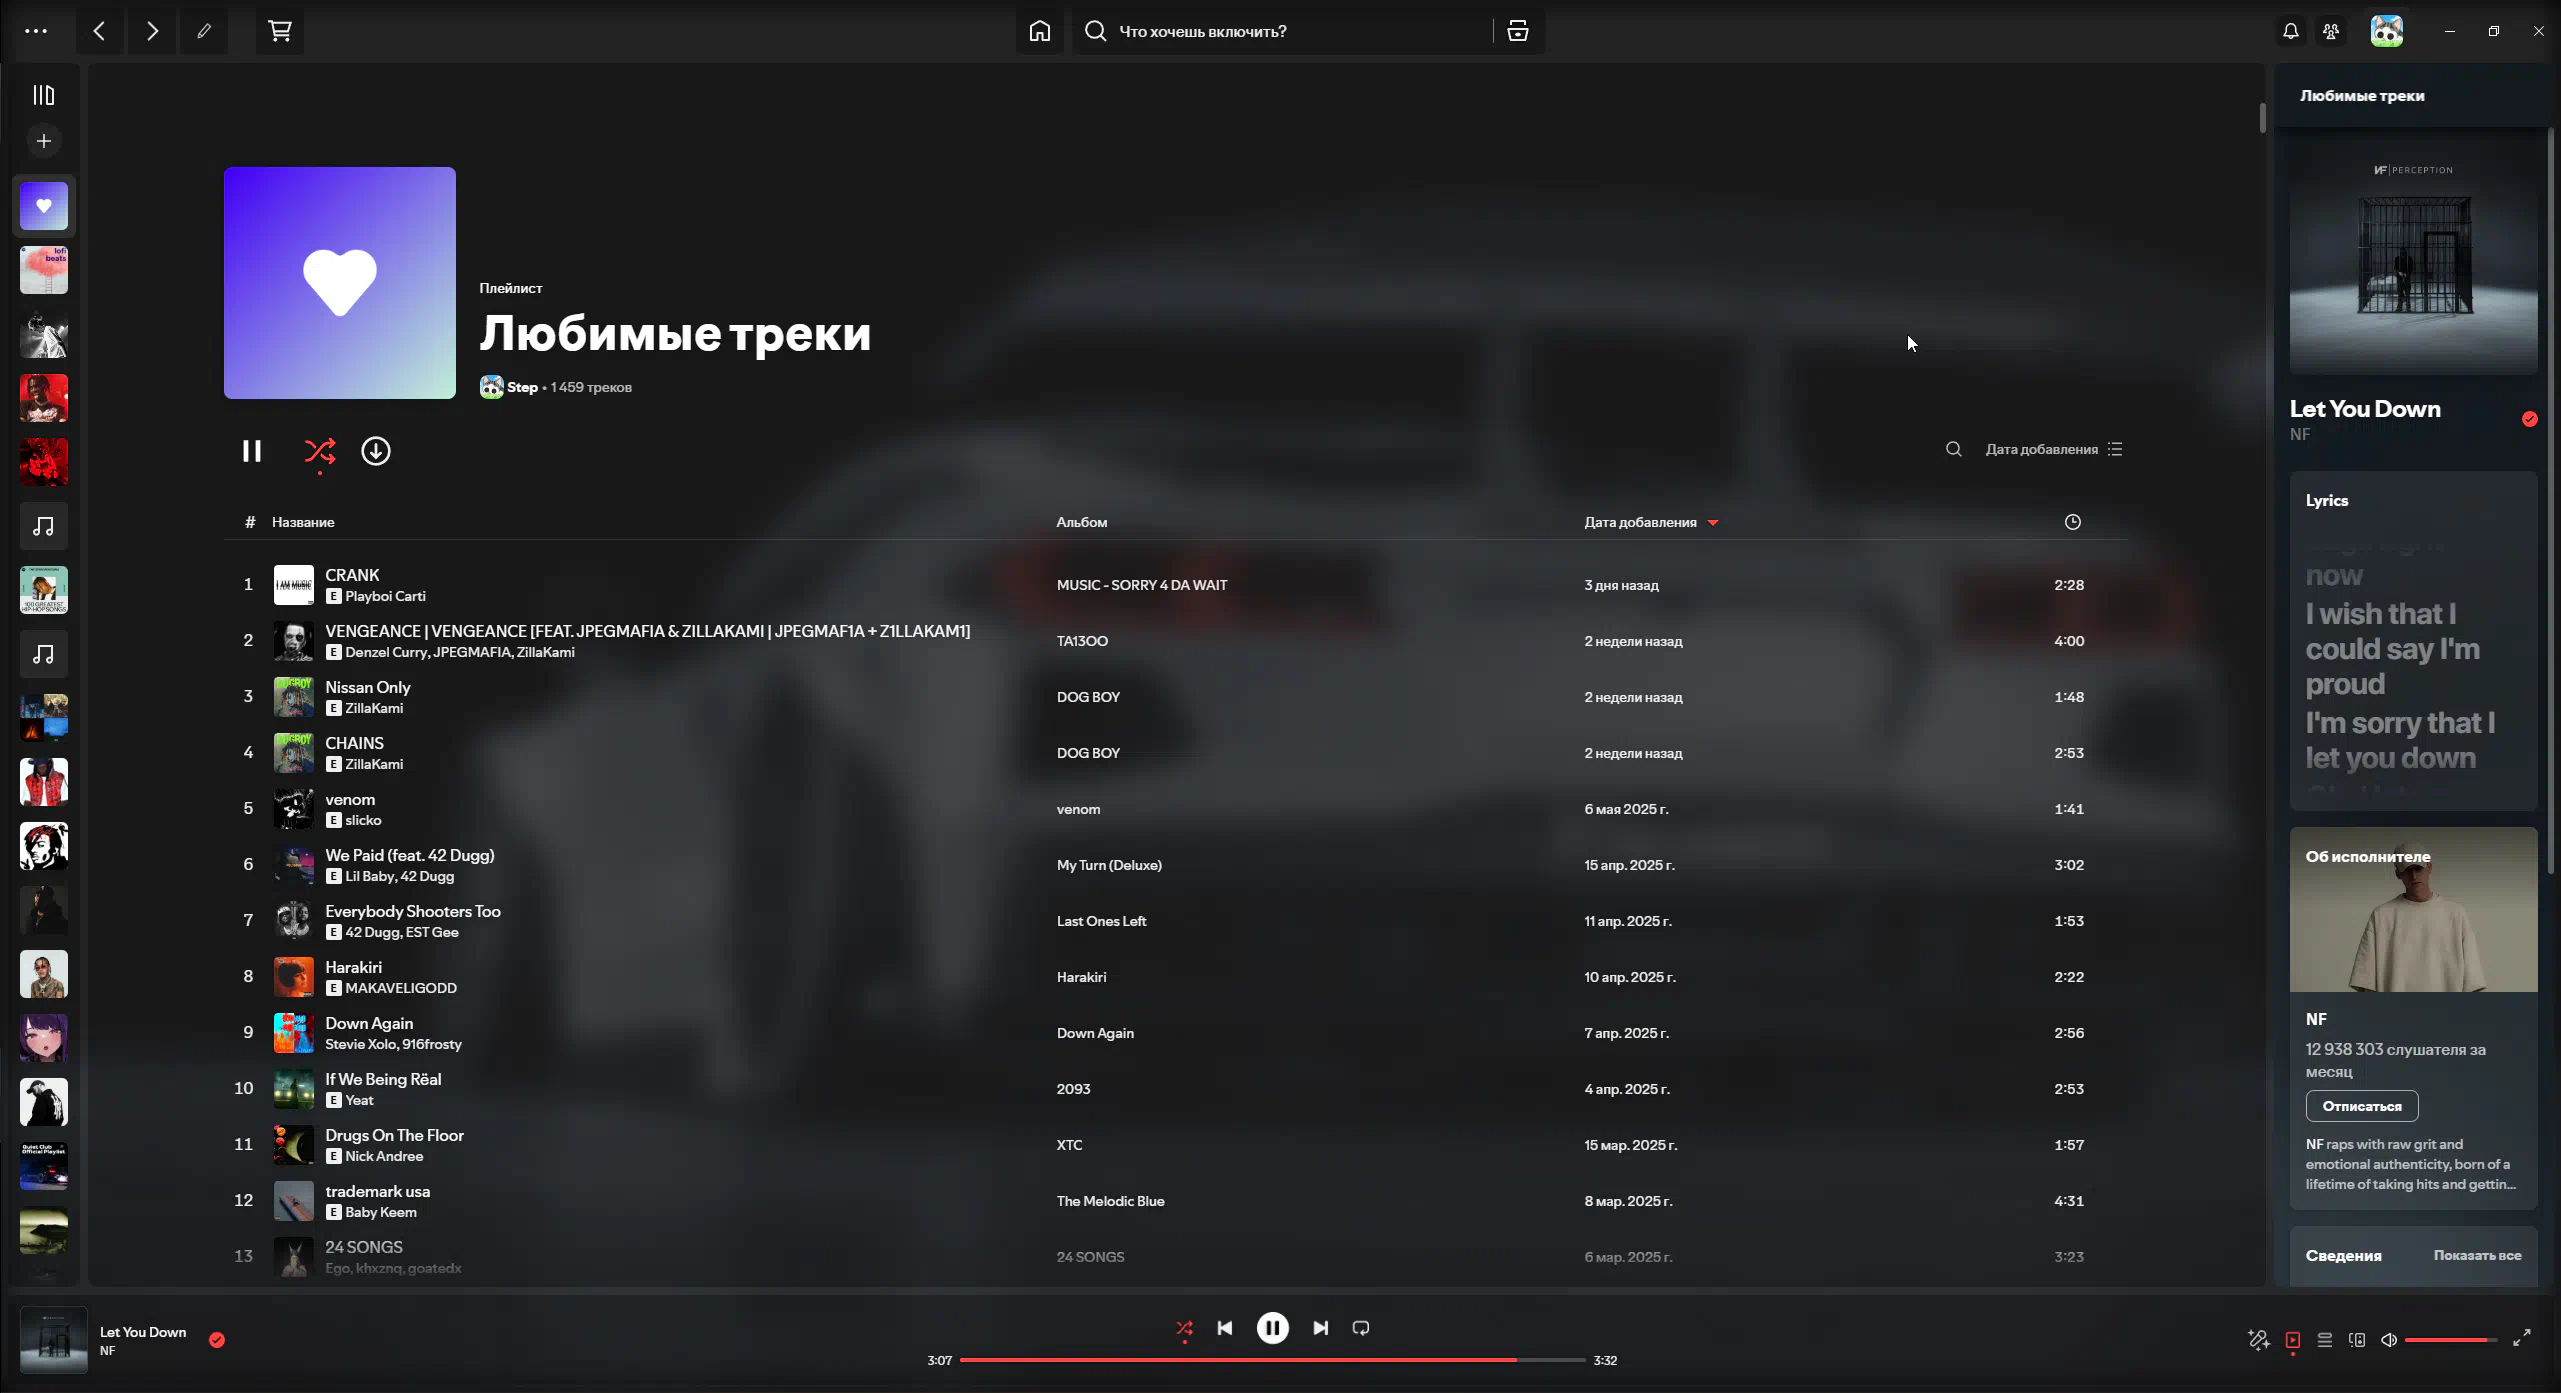Toggle the Now Playing view panel icon
The image size is (2561, 1393).
pos(2293,1340)
